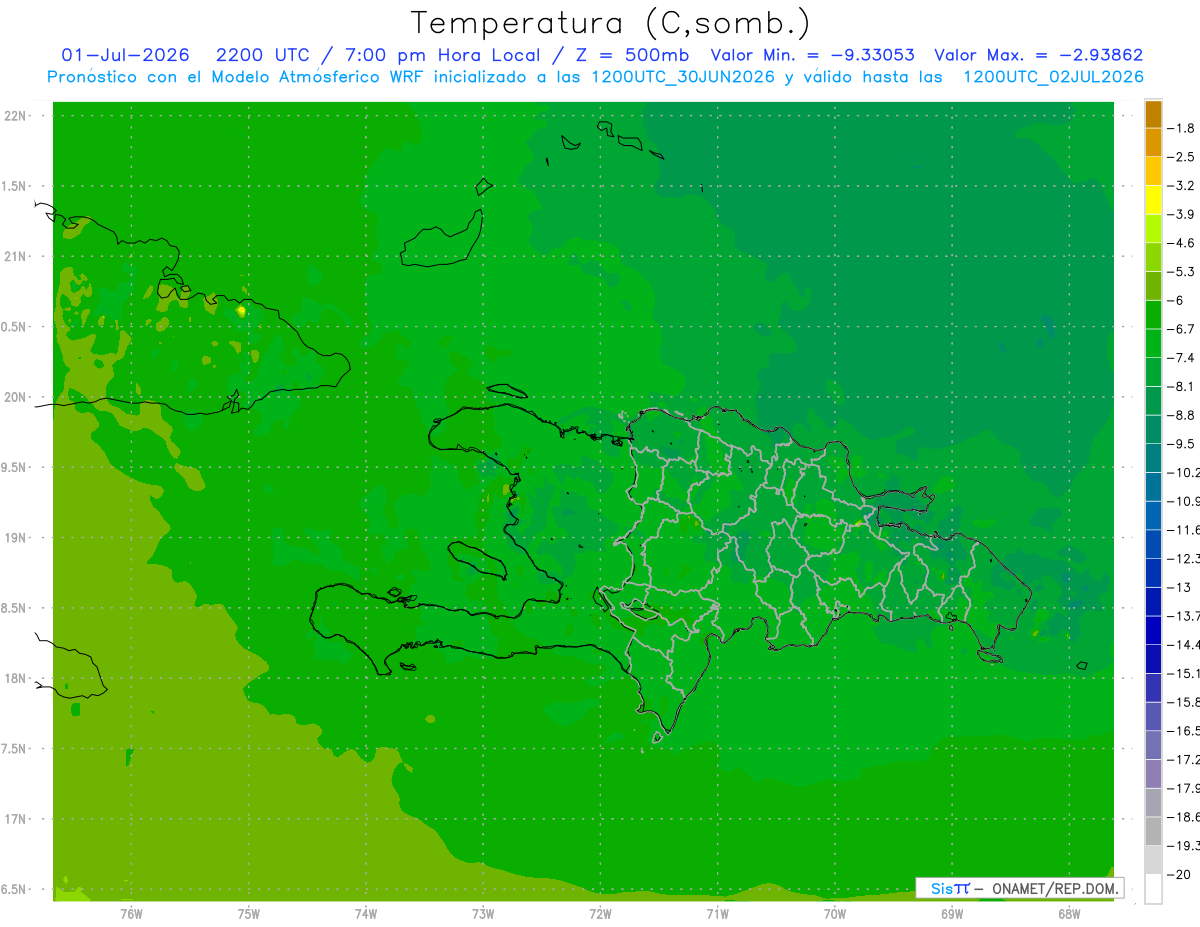Select the 'Z = 500mb' level label

(x=632, y=55)
